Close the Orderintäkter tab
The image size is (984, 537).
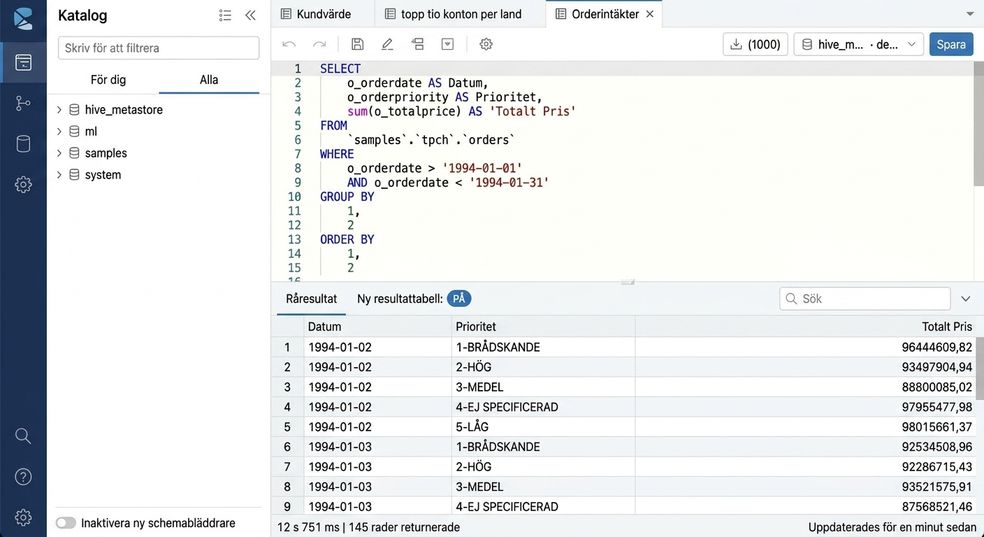point(650,14)
